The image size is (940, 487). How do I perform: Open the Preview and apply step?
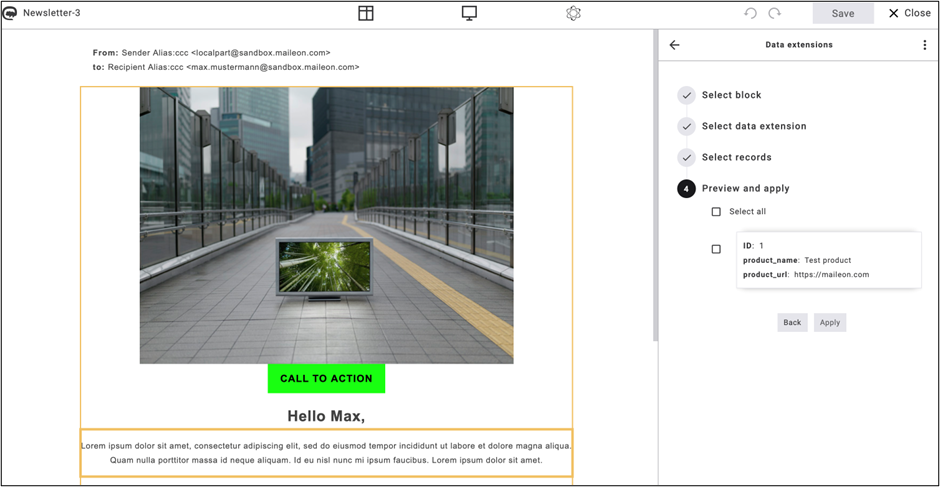pos(746,188)
